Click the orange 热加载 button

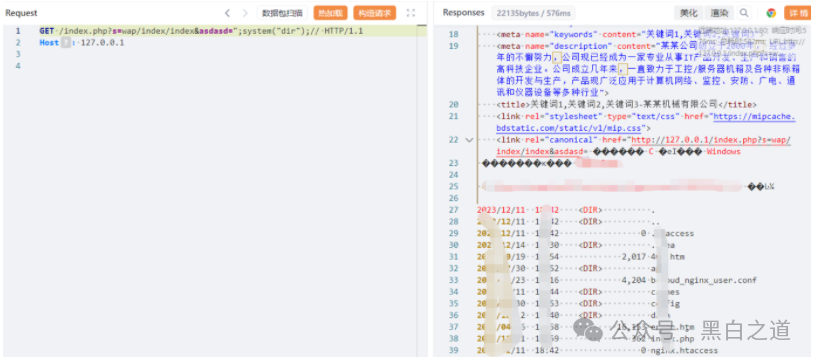[x=330, y=13]
